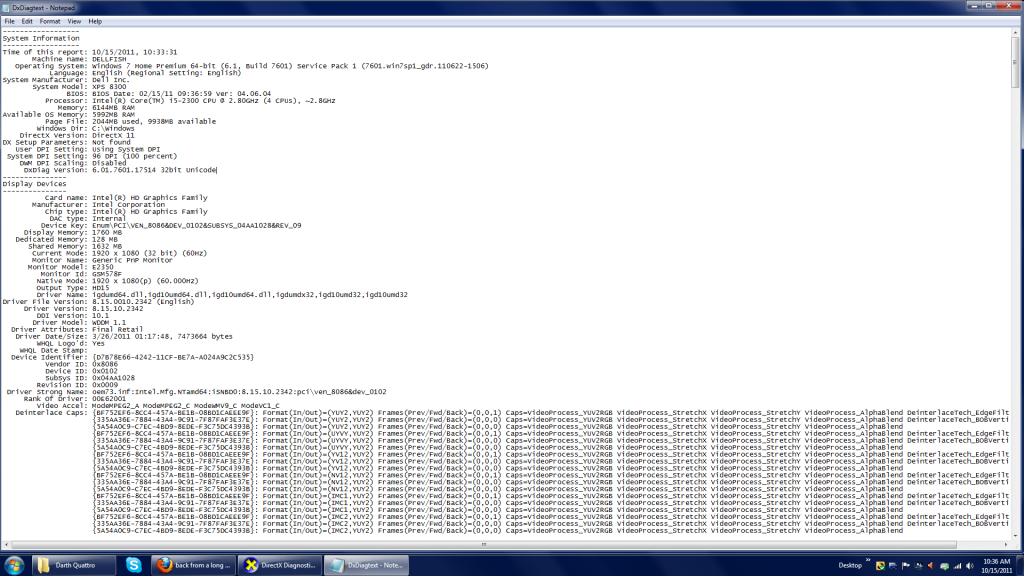
Task: Open the wireless signal bars tray icon
Action: (957, 566)
